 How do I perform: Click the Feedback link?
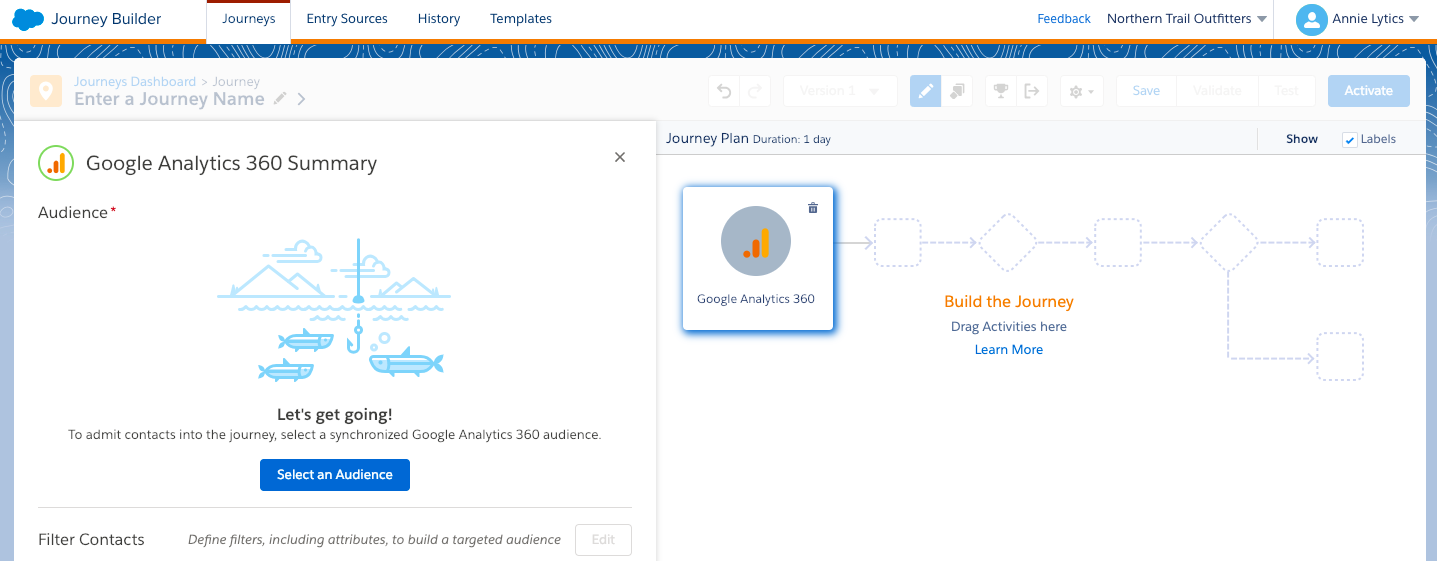pos(1064,19)
